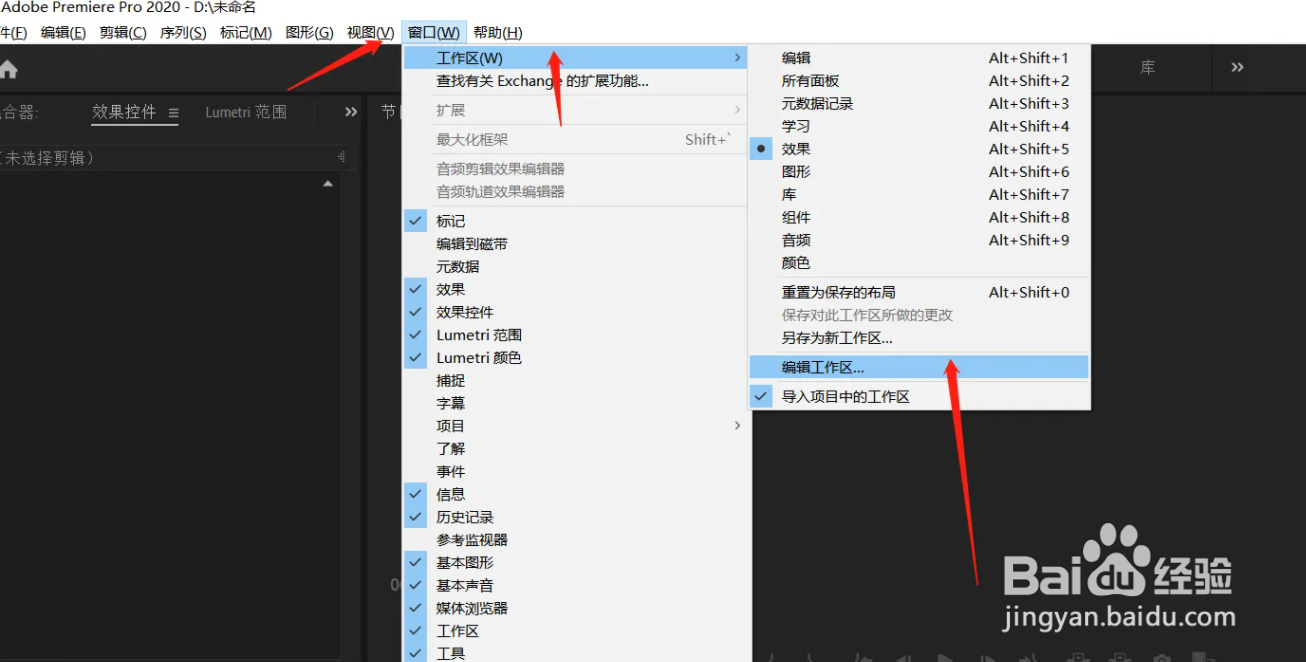This screenshot has width=1306, height=662.
Task: Click the scroll-up arrow in Effect Controls panel
Action: [x=329, y=182]
